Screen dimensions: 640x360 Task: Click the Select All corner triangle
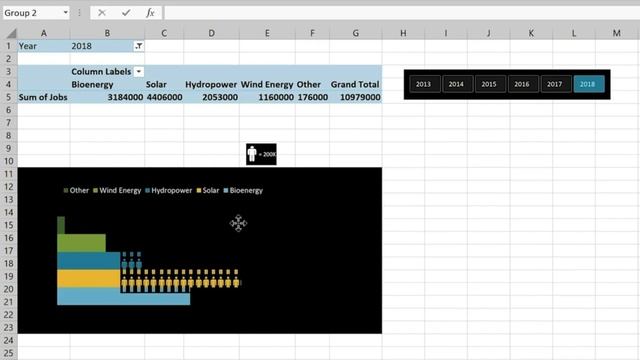click(x=11, y=33)
